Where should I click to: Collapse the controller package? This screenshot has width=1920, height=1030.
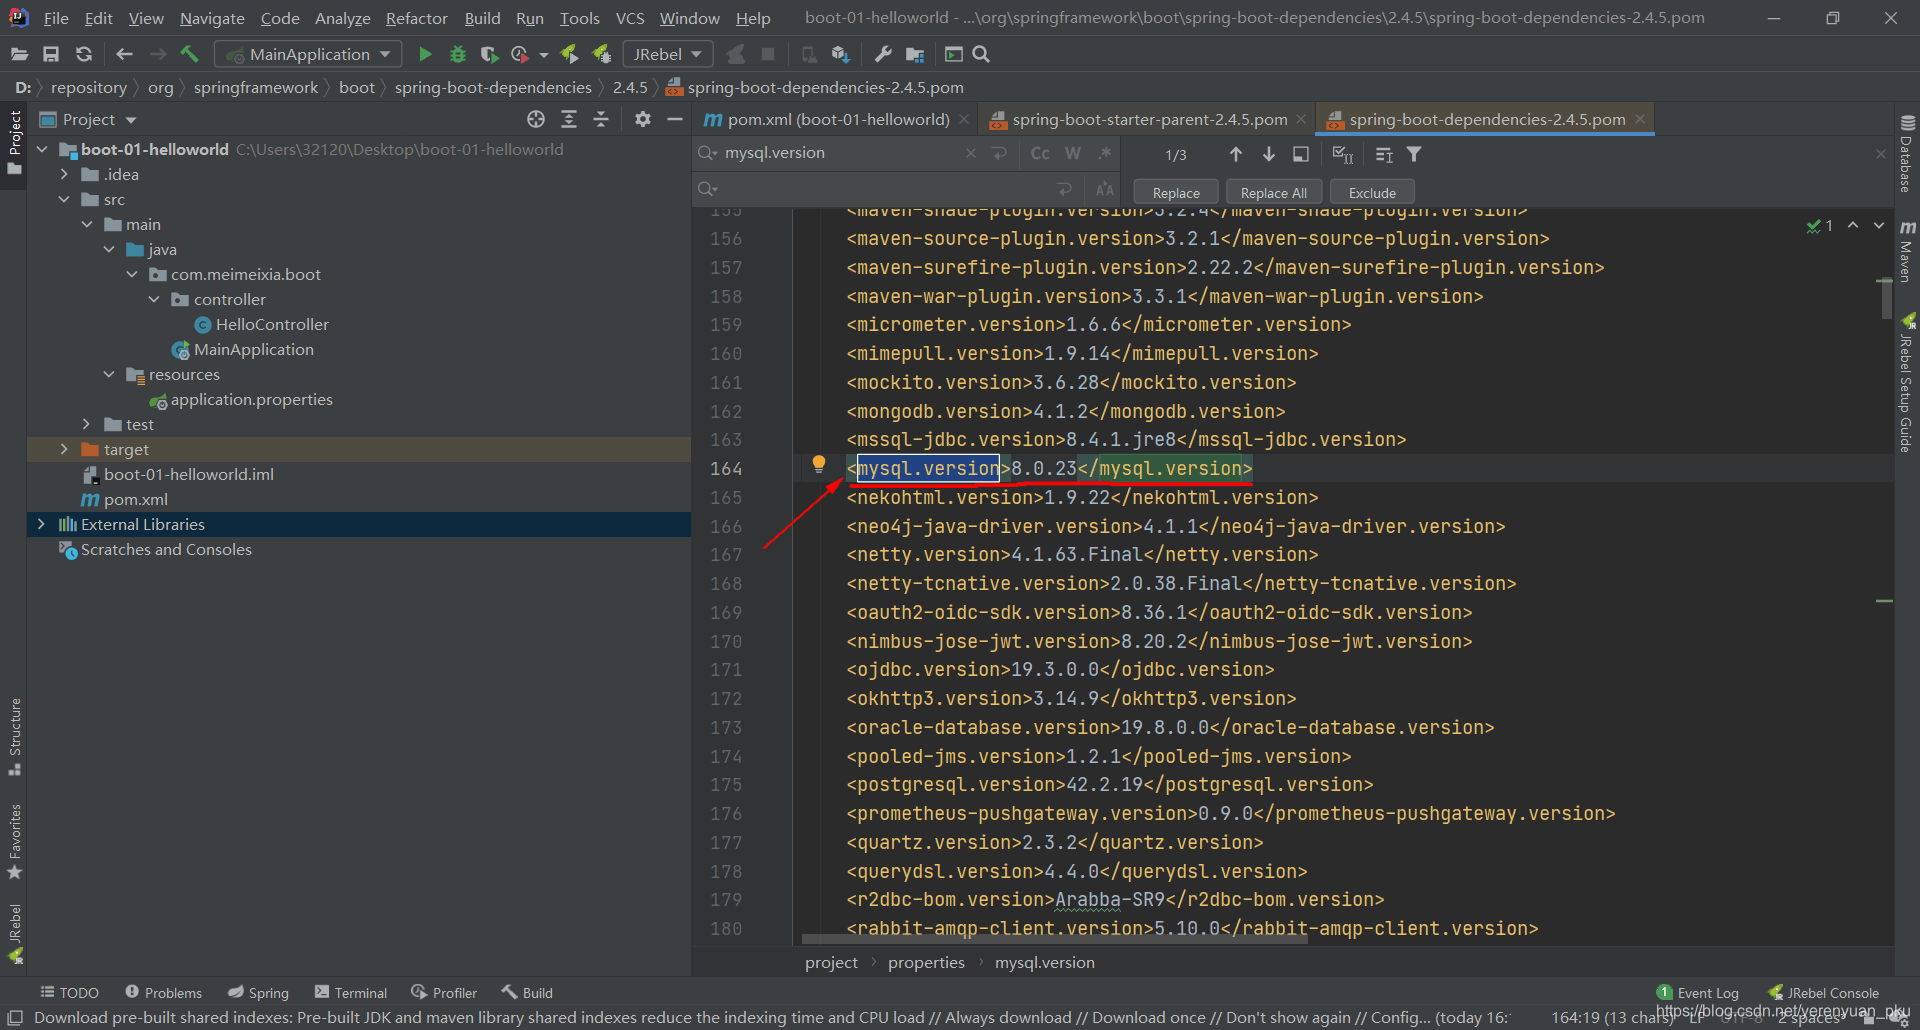[x=154, y=299]
